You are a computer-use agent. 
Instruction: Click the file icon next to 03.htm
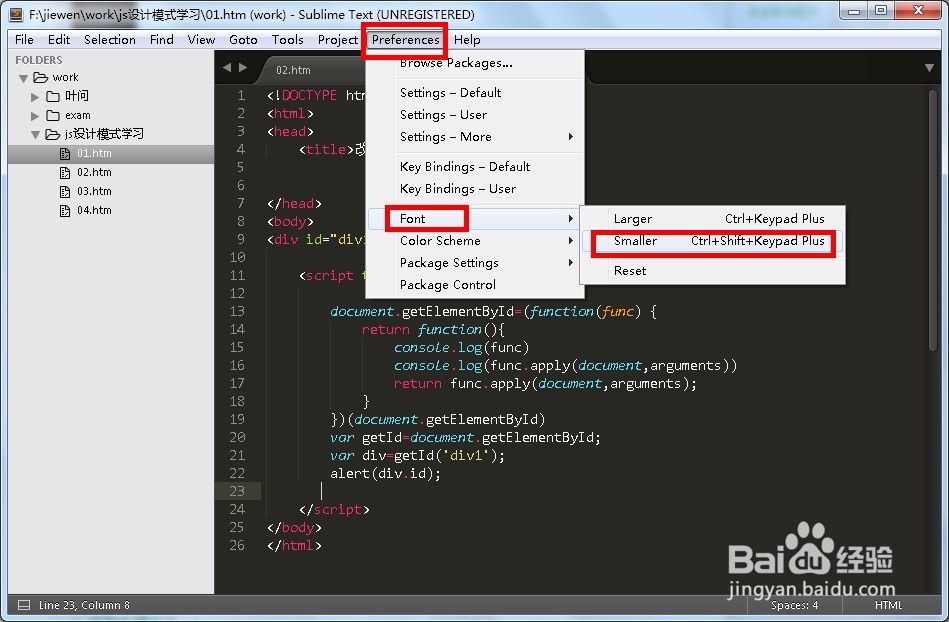[63, 191]
